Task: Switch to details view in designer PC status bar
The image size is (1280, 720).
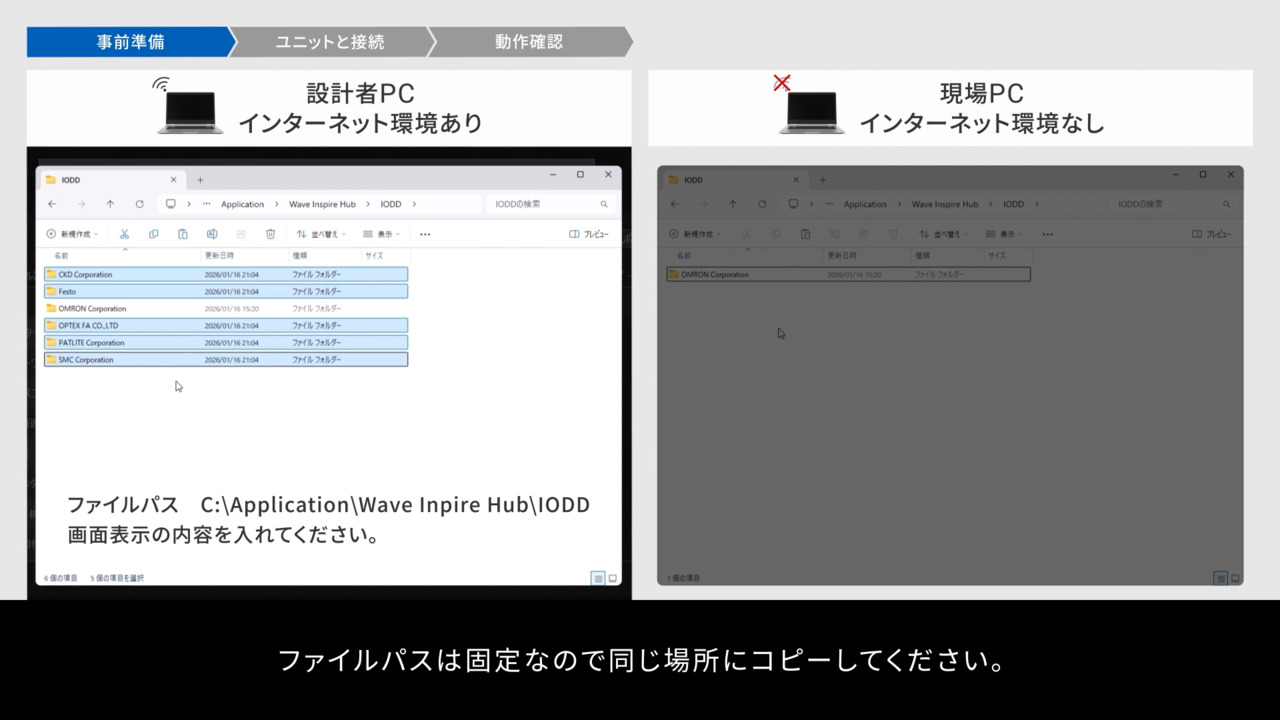Action: [598, 578]
